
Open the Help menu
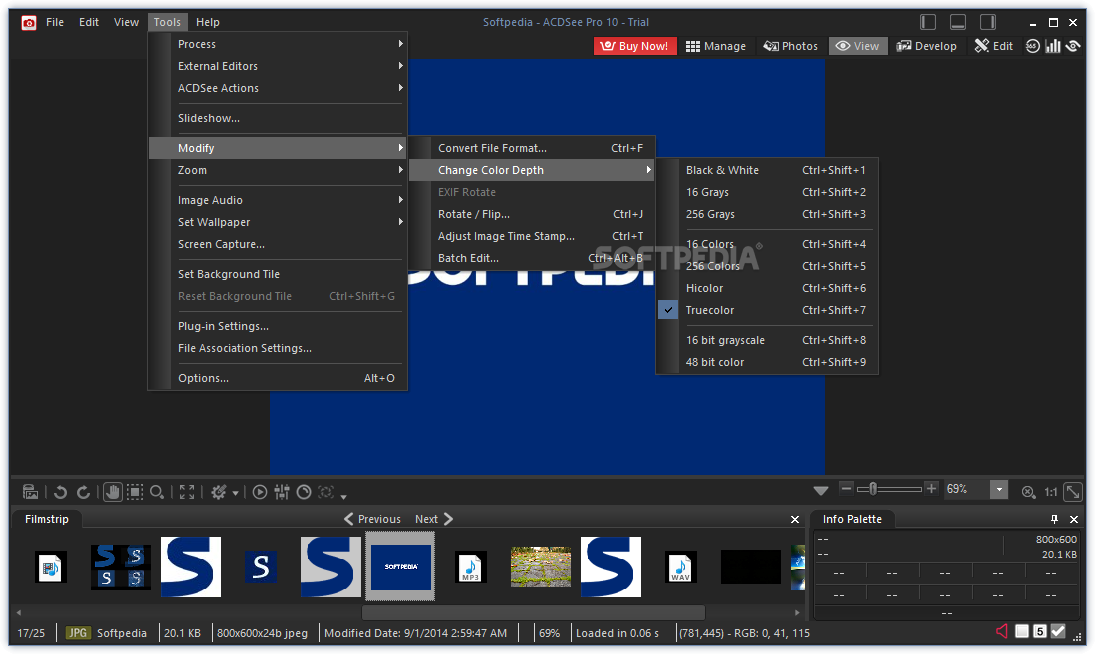tap(207, 22)
